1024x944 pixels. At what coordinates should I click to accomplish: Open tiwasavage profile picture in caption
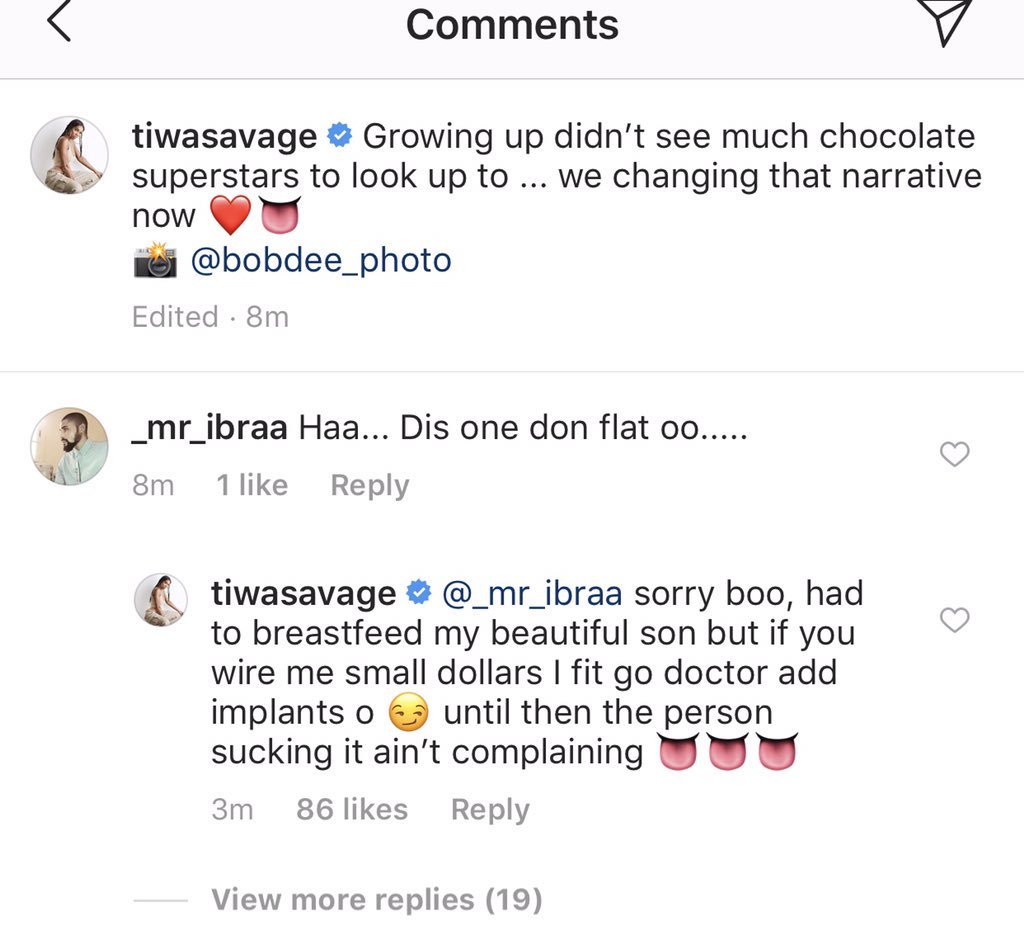(x=69, y=154)
